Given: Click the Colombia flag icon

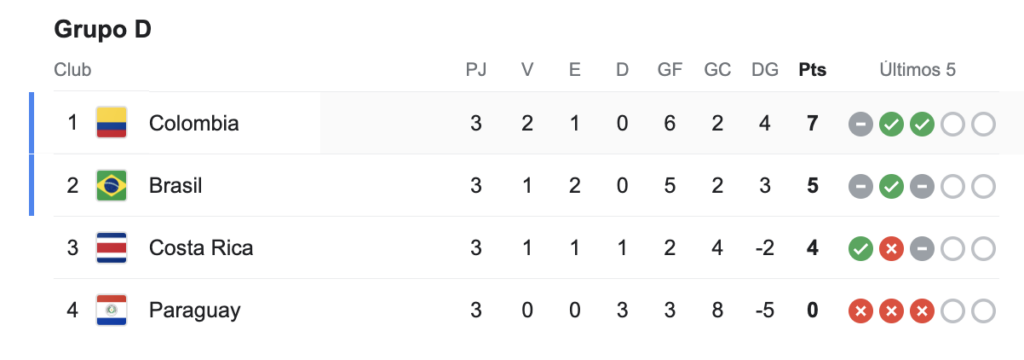Looking at the screenshot, I should pyautogui.click(x=111, y=123).
